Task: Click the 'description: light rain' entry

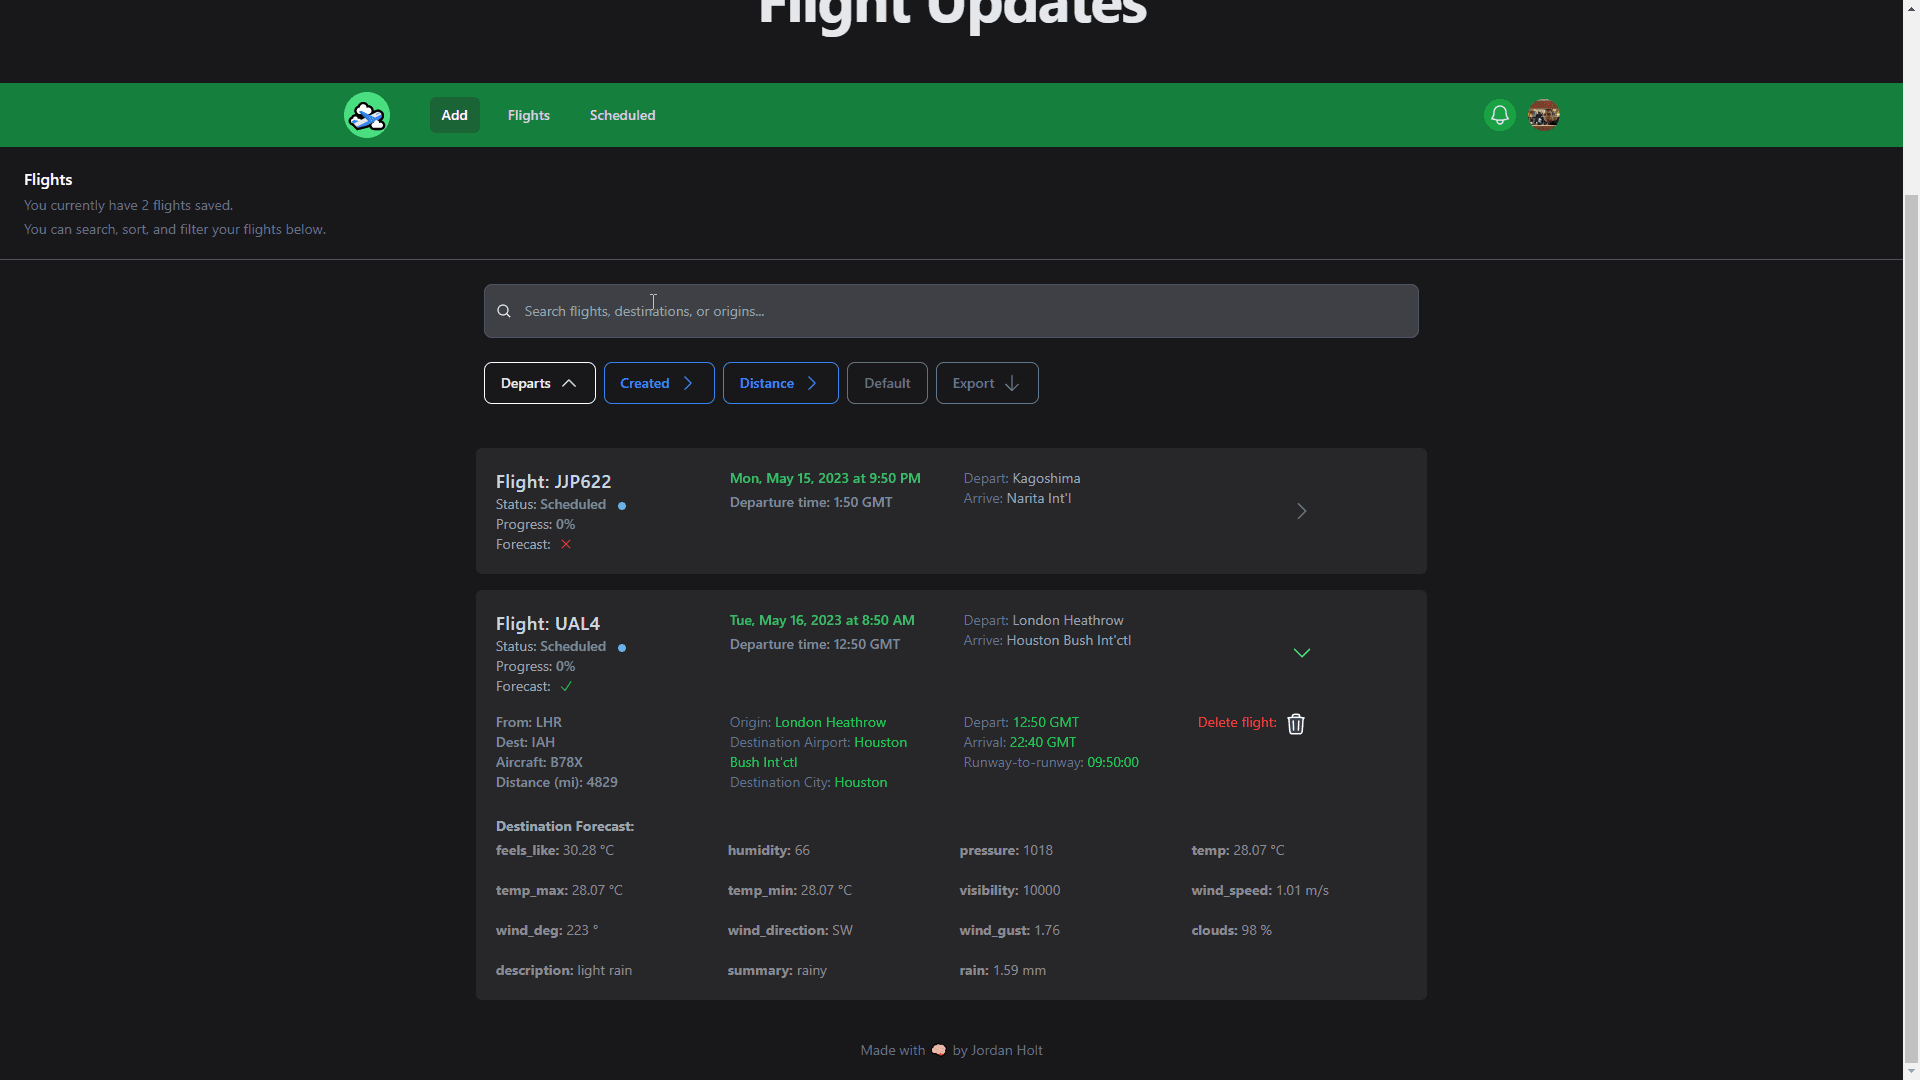Action: point(564,970)
